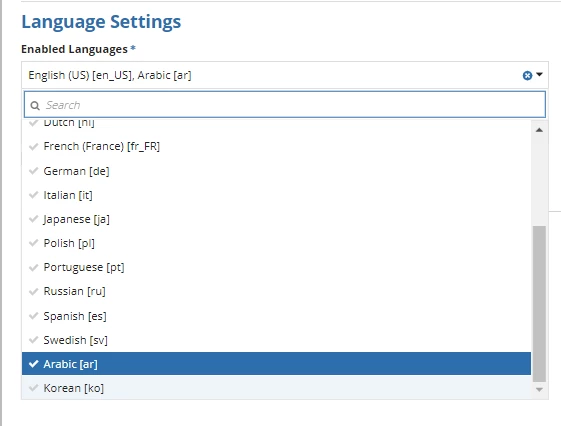561x426 pixels.
Task: Select Polish [pl] option
Action: point(276,243)
